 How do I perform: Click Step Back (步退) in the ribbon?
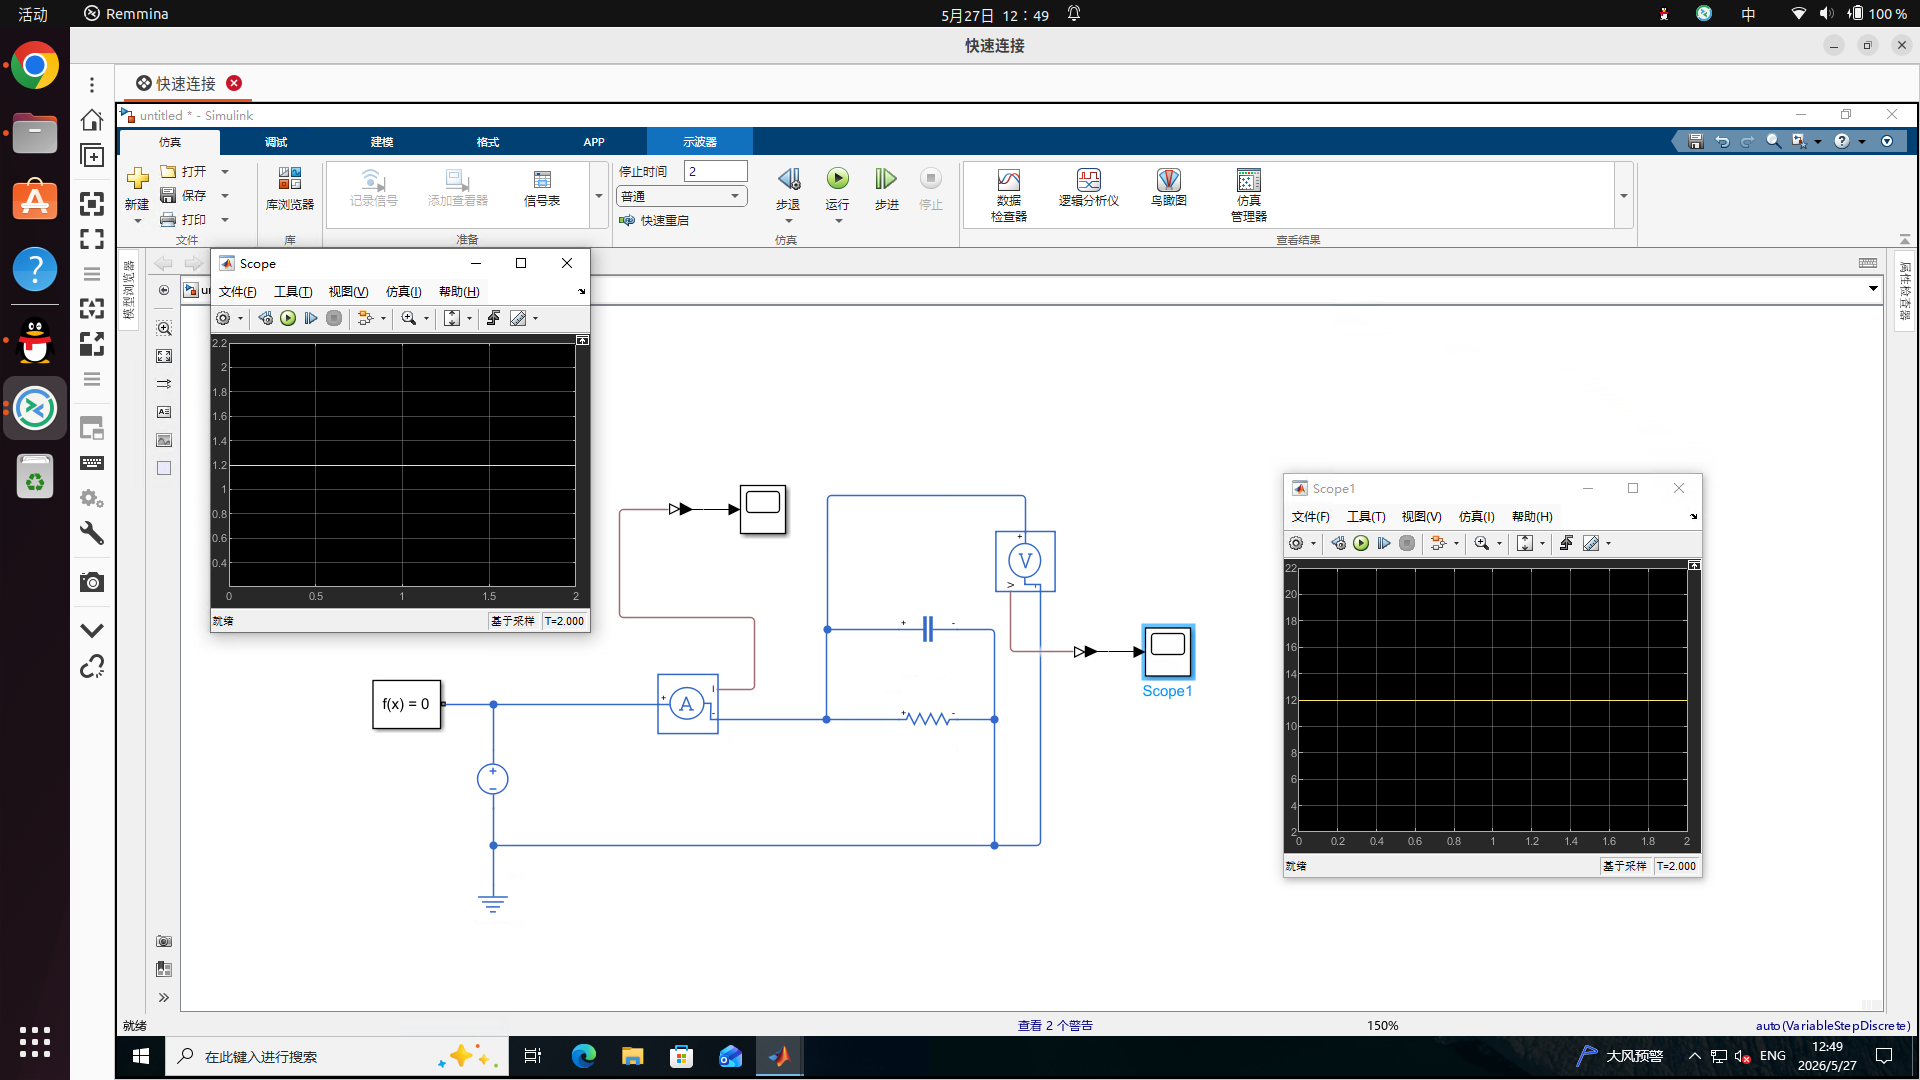point(788,189)
